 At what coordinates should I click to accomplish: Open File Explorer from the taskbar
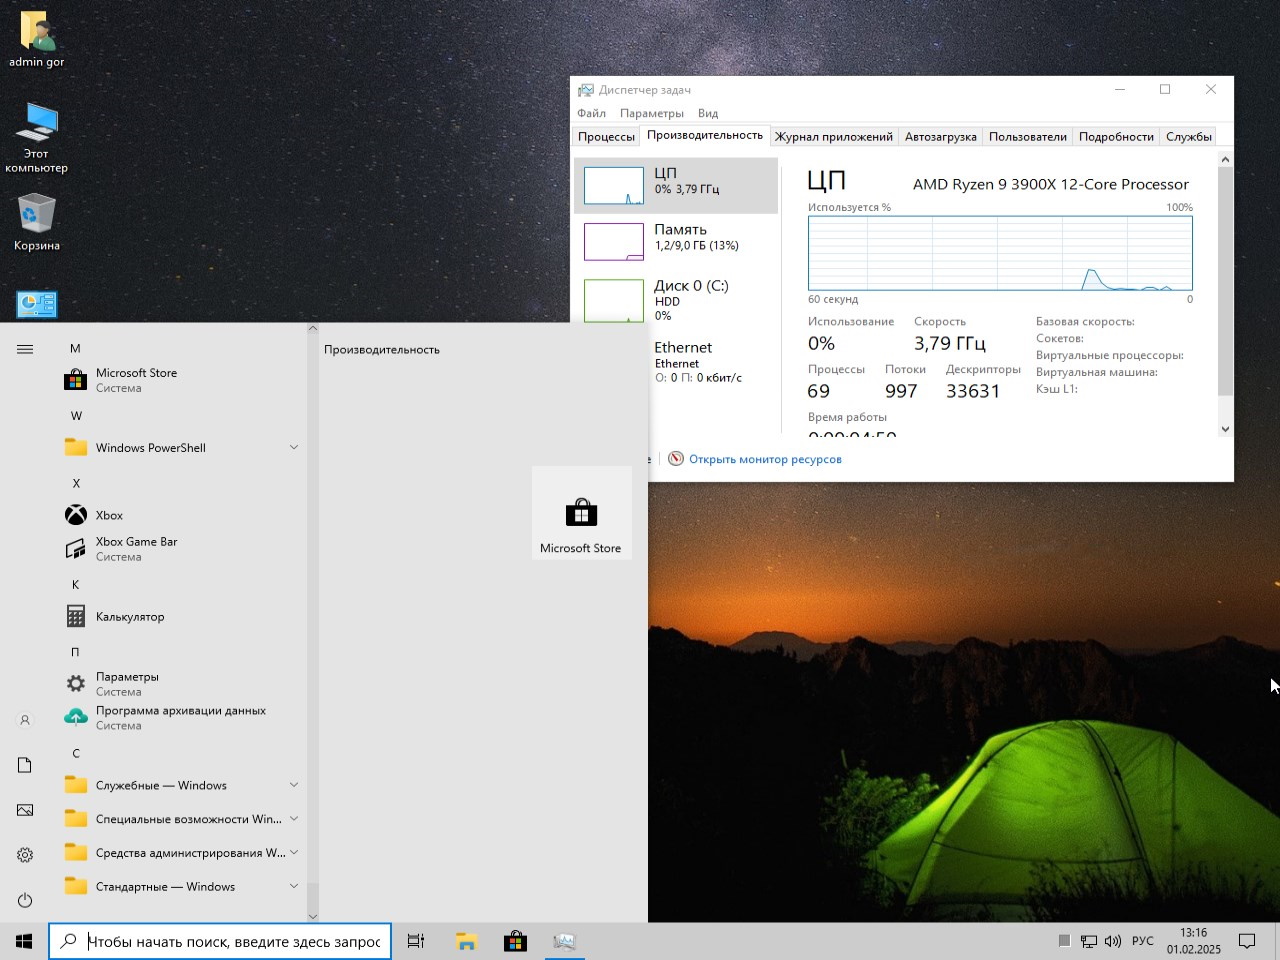466,941
